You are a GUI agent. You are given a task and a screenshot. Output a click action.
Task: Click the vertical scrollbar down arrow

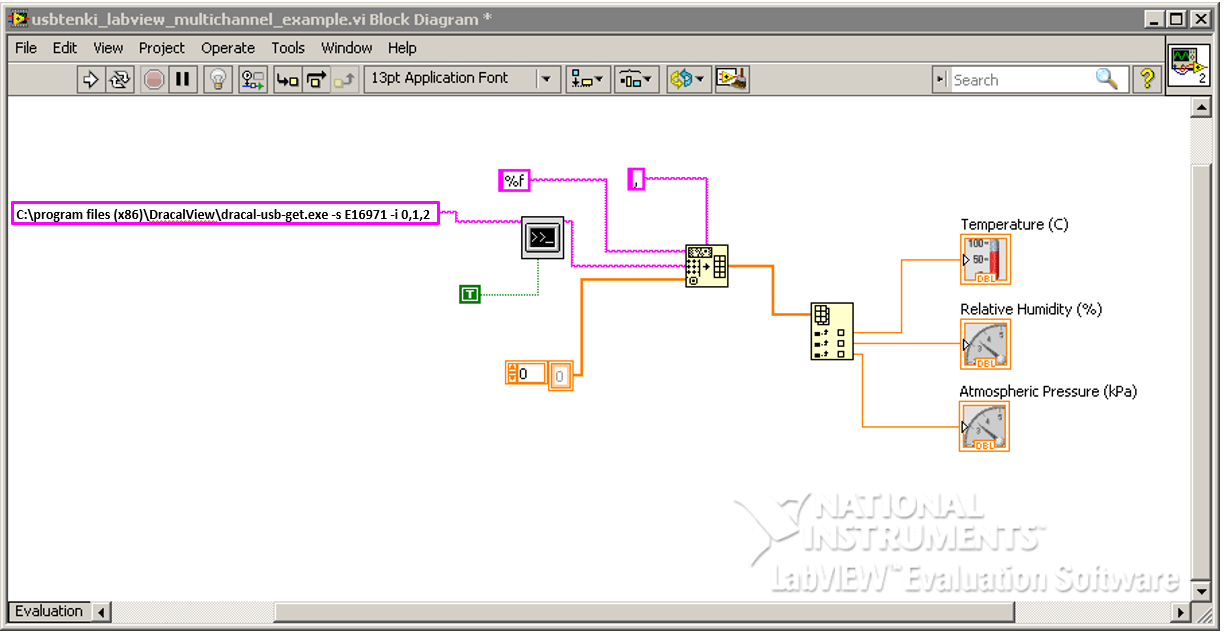[1201, 592]
